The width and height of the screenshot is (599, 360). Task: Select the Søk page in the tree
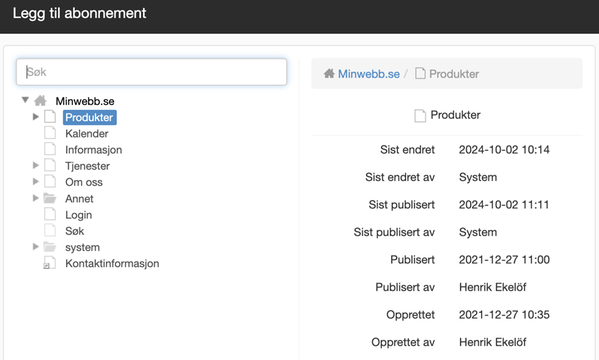74,231
